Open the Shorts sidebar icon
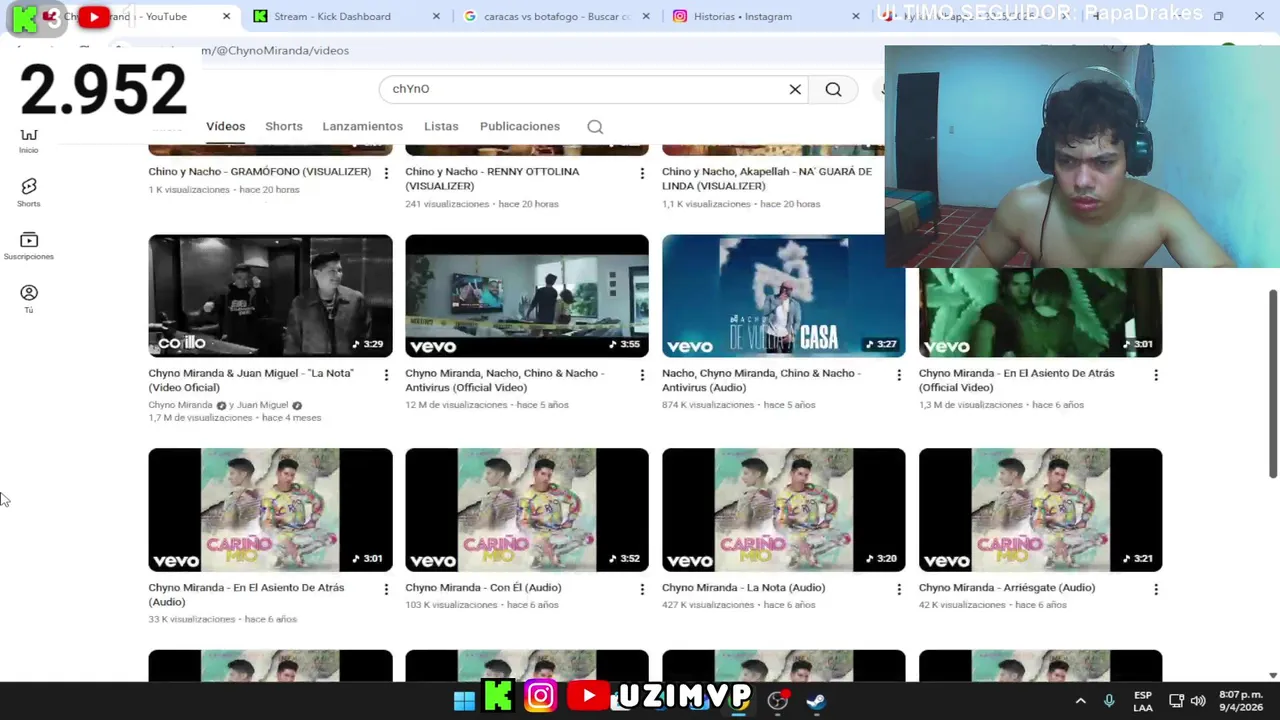Screen dimensions: 1280x720 28,193
